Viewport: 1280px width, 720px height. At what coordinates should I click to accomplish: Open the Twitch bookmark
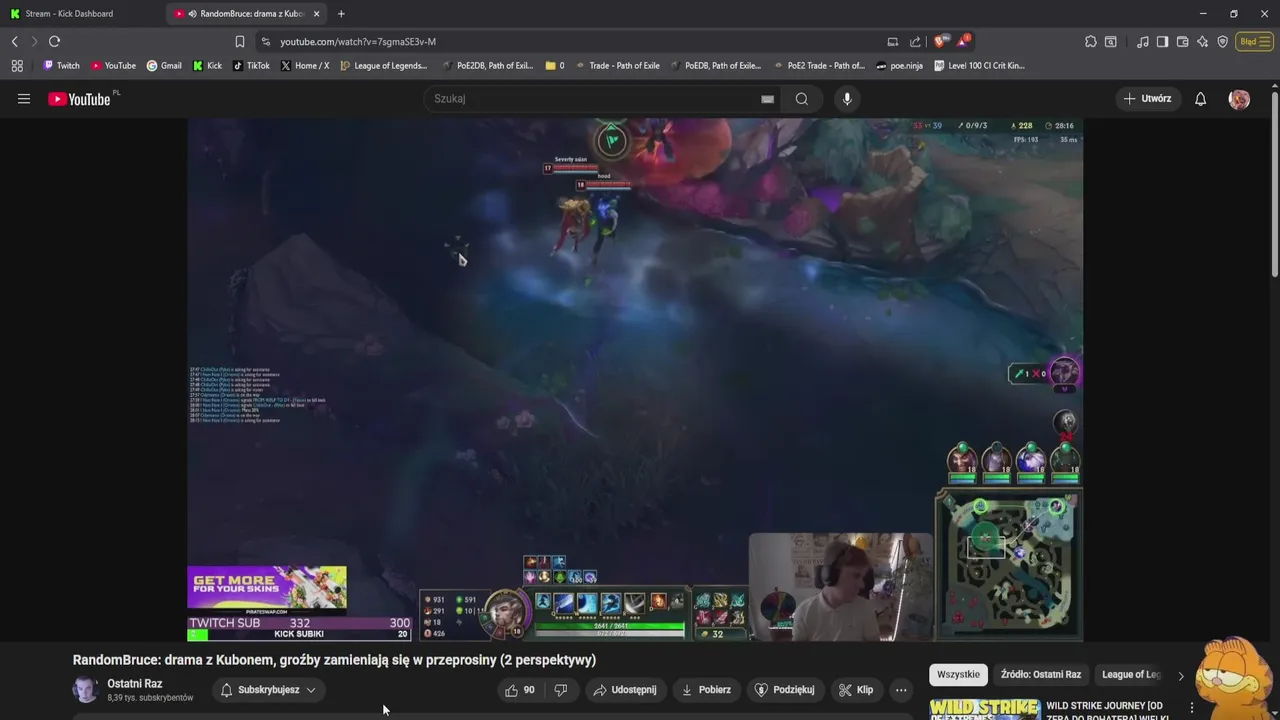pyautogui.click(x=61, y=66)
